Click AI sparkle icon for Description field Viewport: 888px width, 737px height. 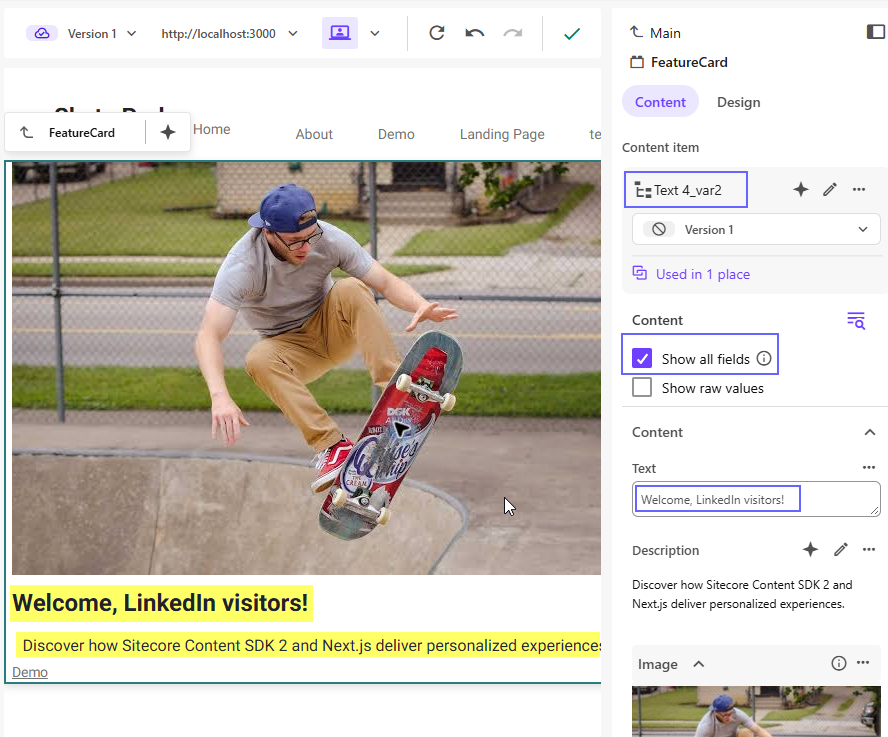tap(810, 549)
